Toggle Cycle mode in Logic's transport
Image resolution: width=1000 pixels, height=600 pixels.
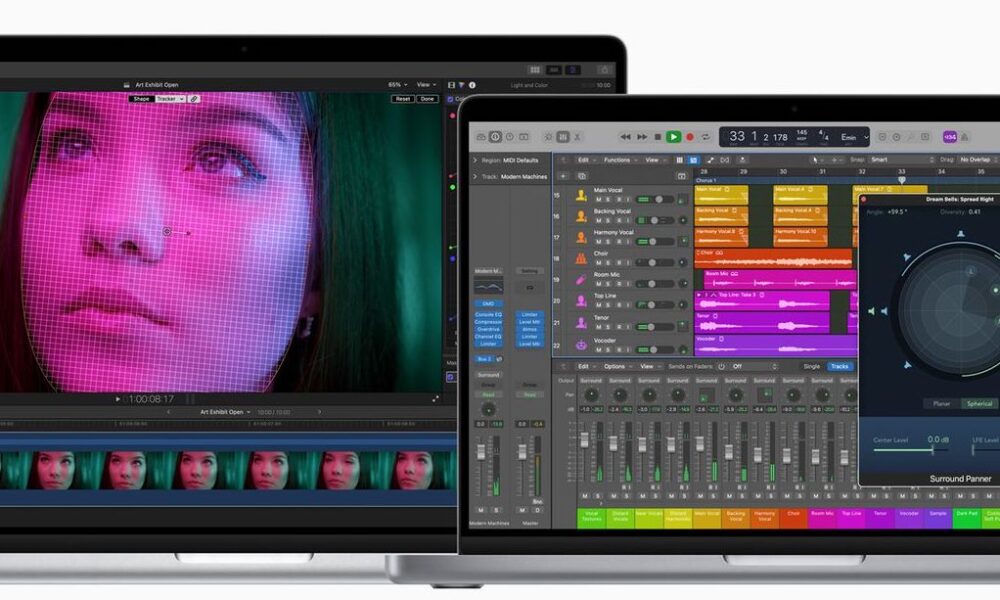705,137
